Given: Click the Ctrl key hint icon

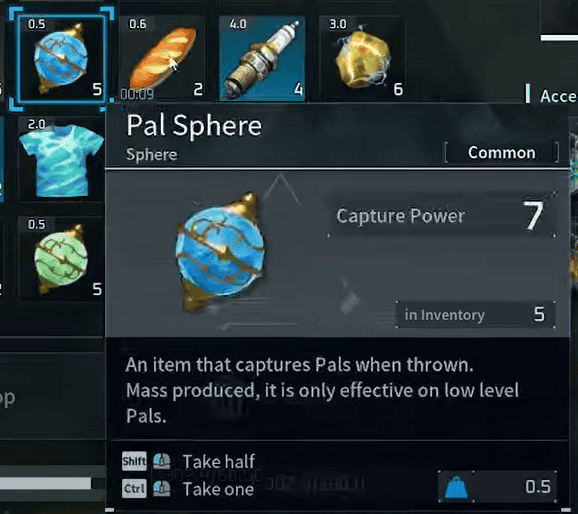Looking at the screenshot, I should (x=134, y=489).
